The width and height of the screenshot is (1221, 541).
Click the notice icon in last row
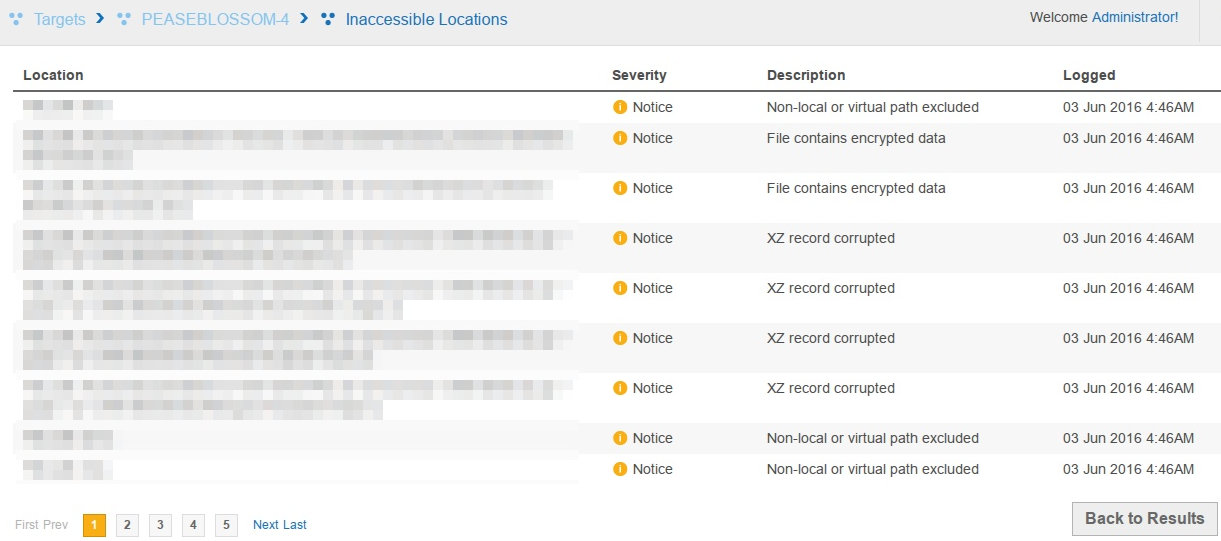(620, 469)
